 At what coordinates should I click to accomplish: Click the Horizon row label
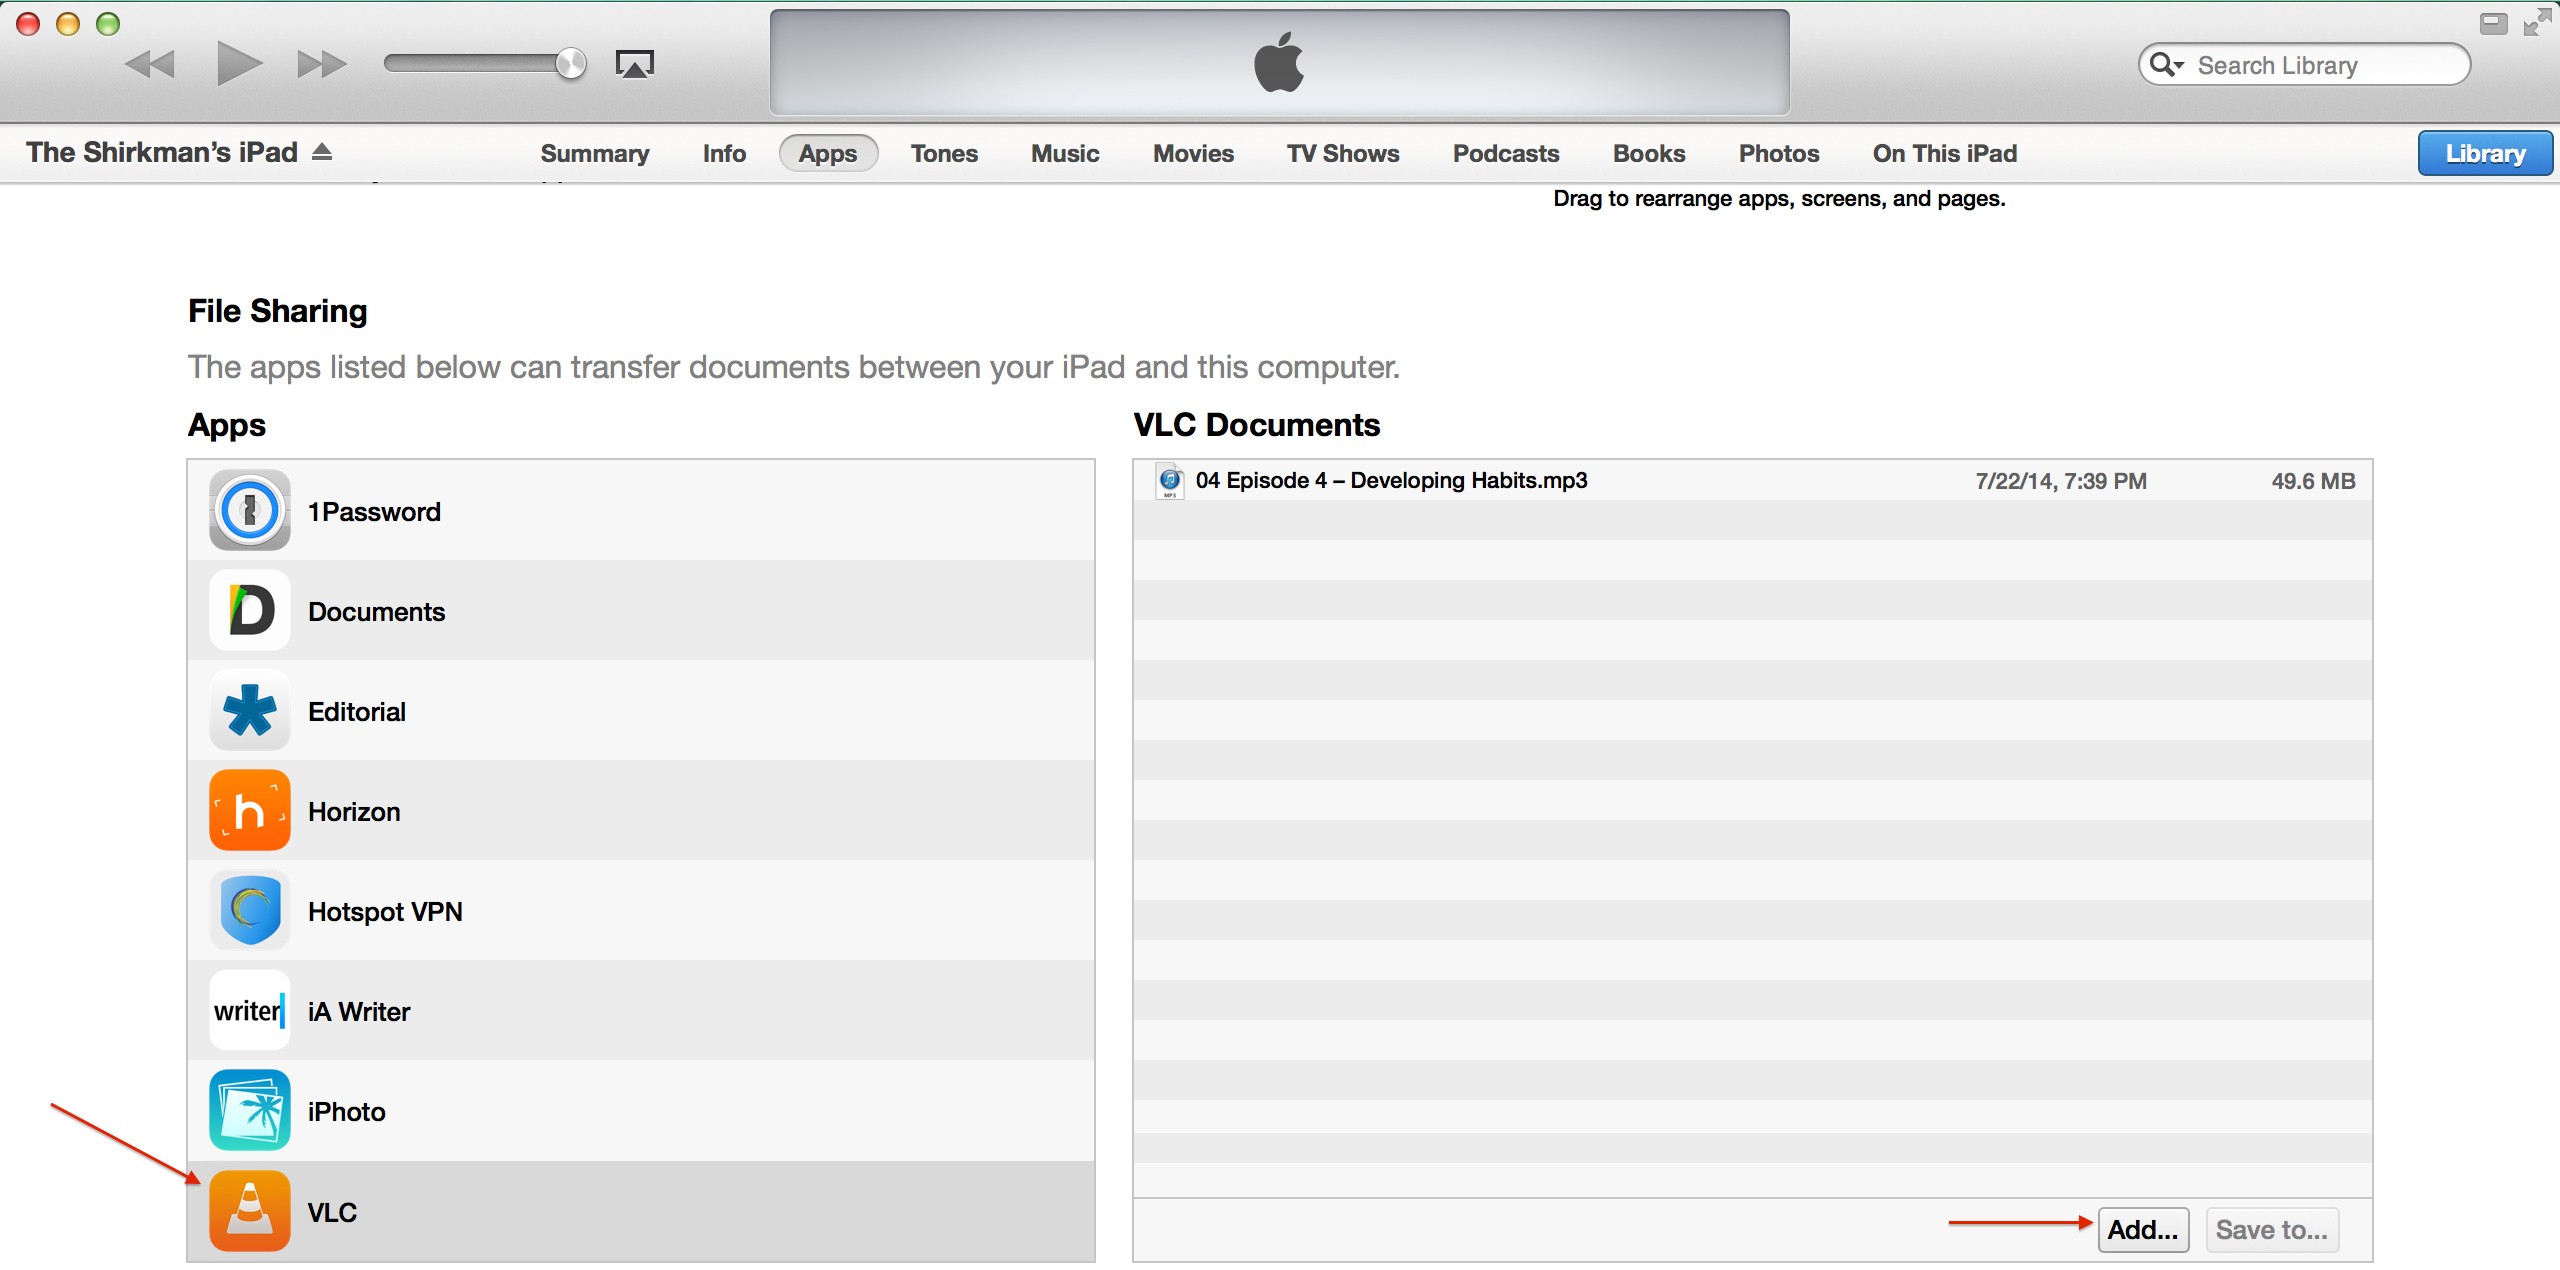coord(354,812)
